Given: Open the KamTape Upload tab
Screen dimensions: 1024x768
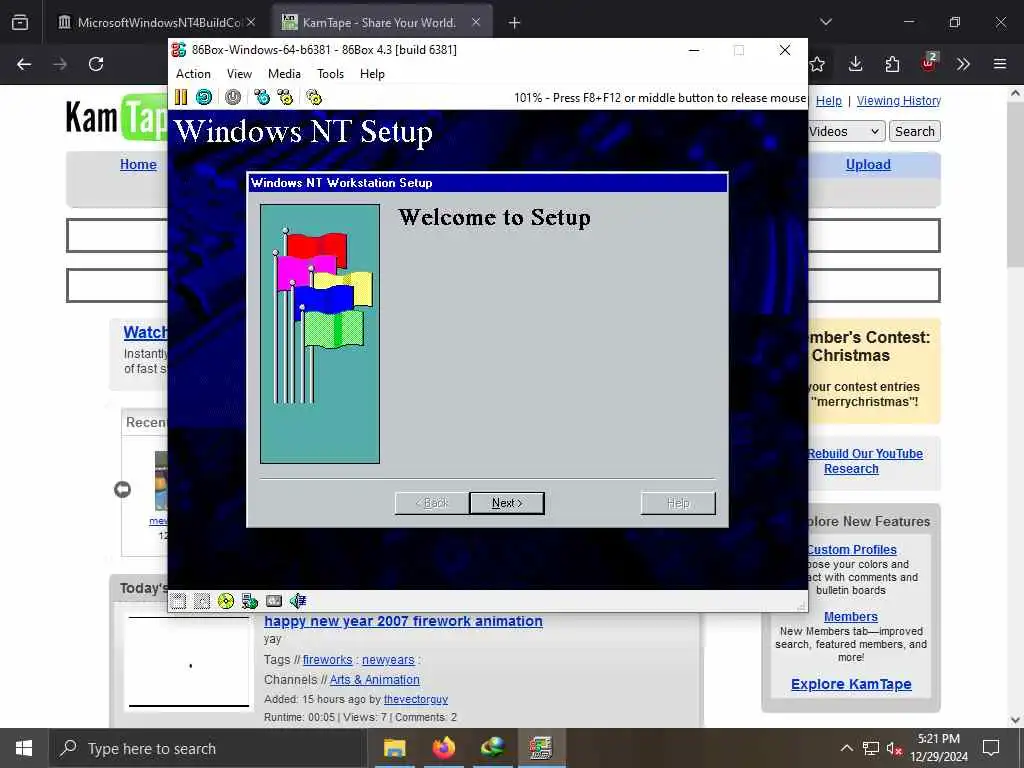Looking at the screenshot, I should (868, 165).
